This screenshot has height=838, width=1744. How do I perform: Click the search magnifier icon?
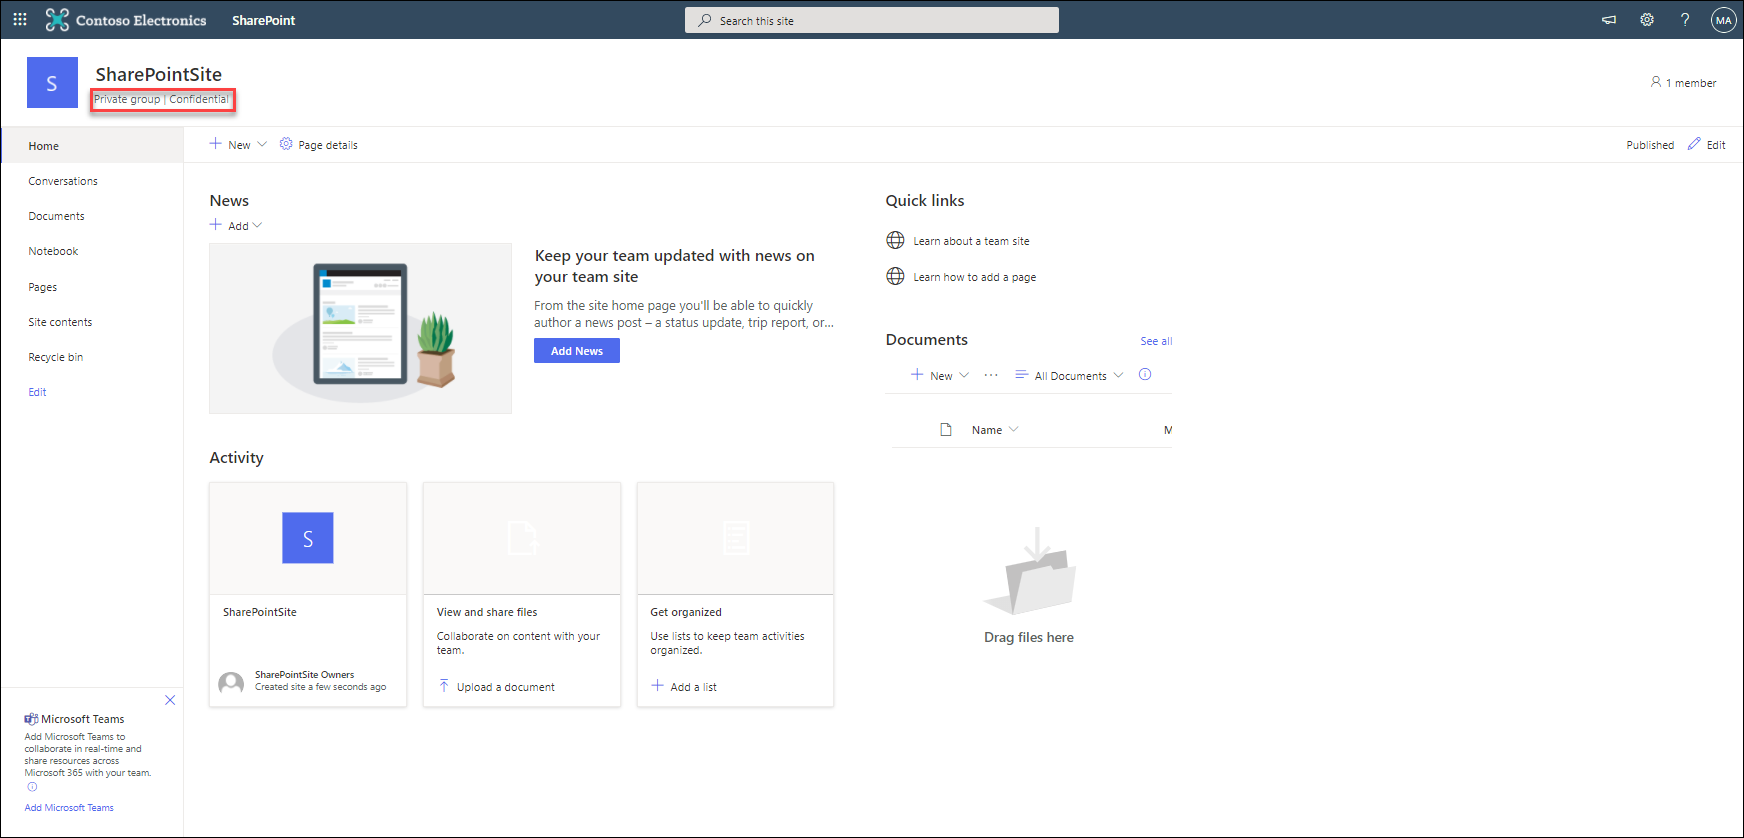coord(705,20)
